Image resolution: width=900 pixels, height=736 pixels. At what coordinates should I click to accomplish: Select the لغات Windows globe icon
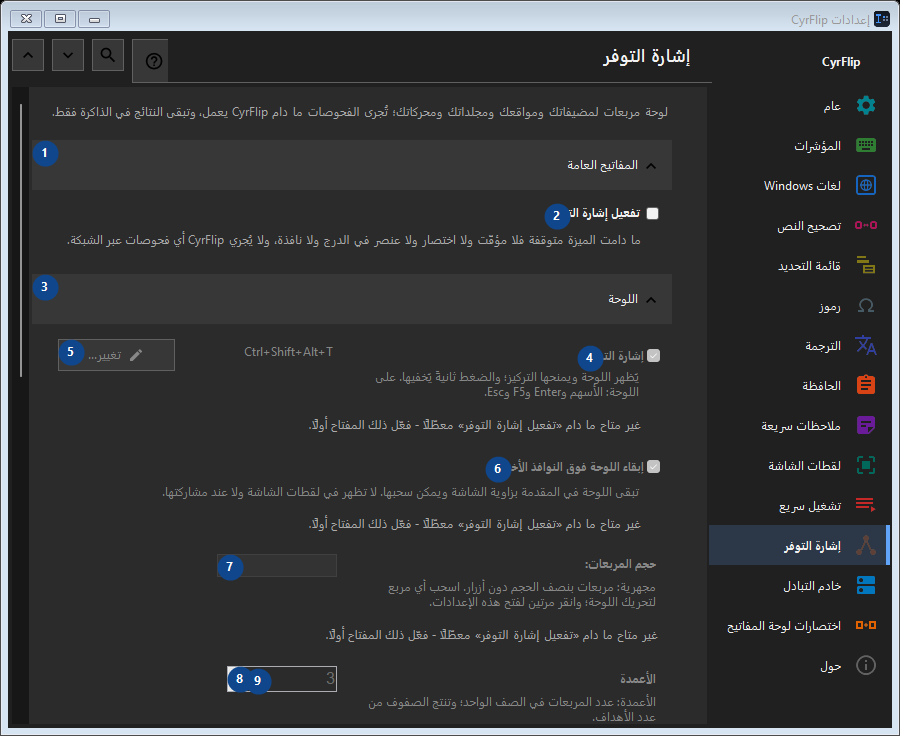tap(866, 185)
